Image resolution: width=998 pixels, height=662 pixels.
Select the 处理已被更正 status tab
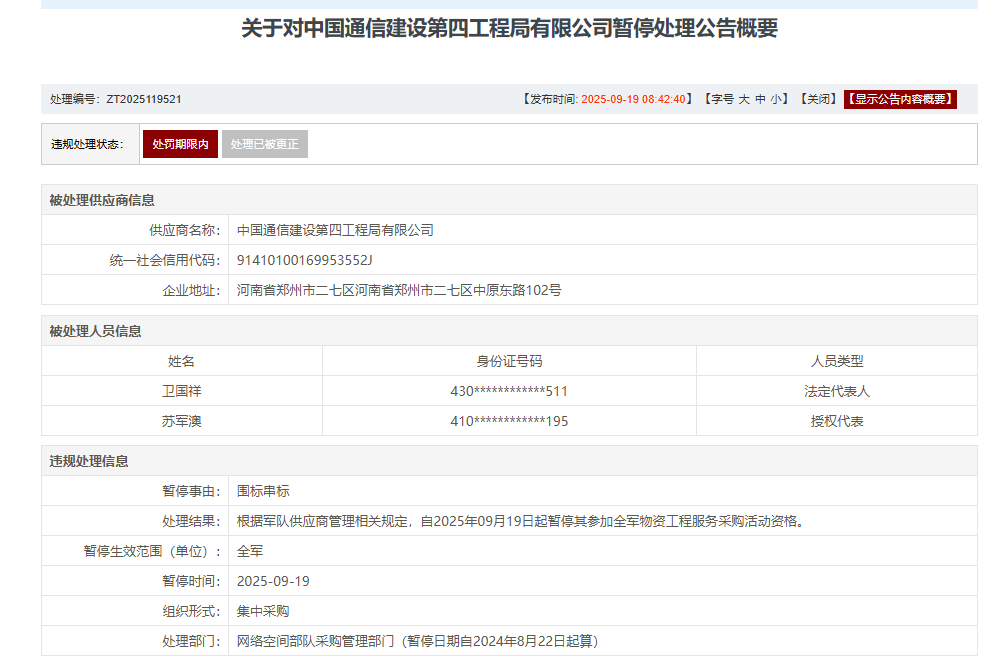(264, 144)
